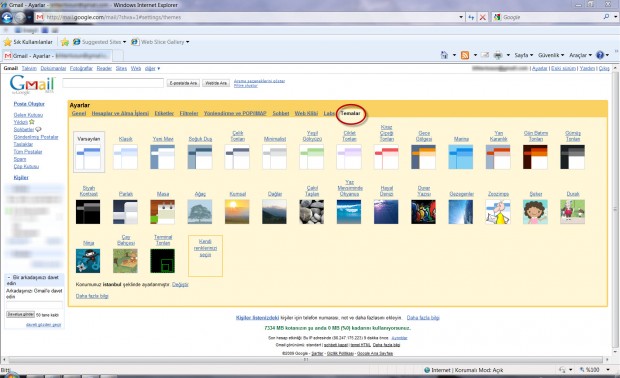This screenshot has height=378, width=620.
Task: Choose the black Terminal theme swatch
Action: (163, 261)
